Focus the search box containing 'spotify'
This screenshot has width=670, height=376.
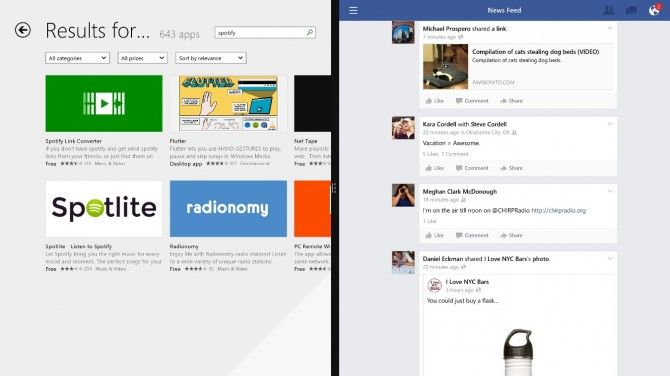click(265, 32)
